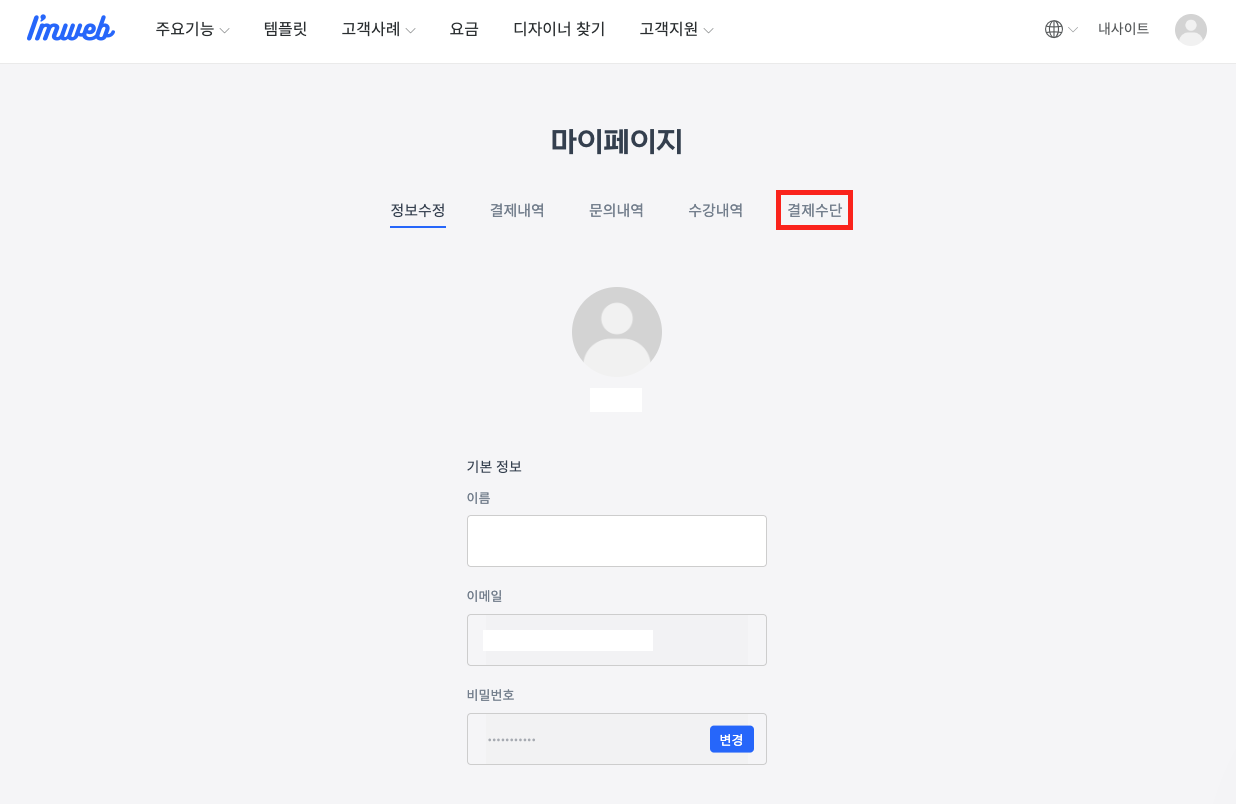Go to 디자이너 찾기
1236x804 pixels.
pyautogui.click(x=559, y=29)
